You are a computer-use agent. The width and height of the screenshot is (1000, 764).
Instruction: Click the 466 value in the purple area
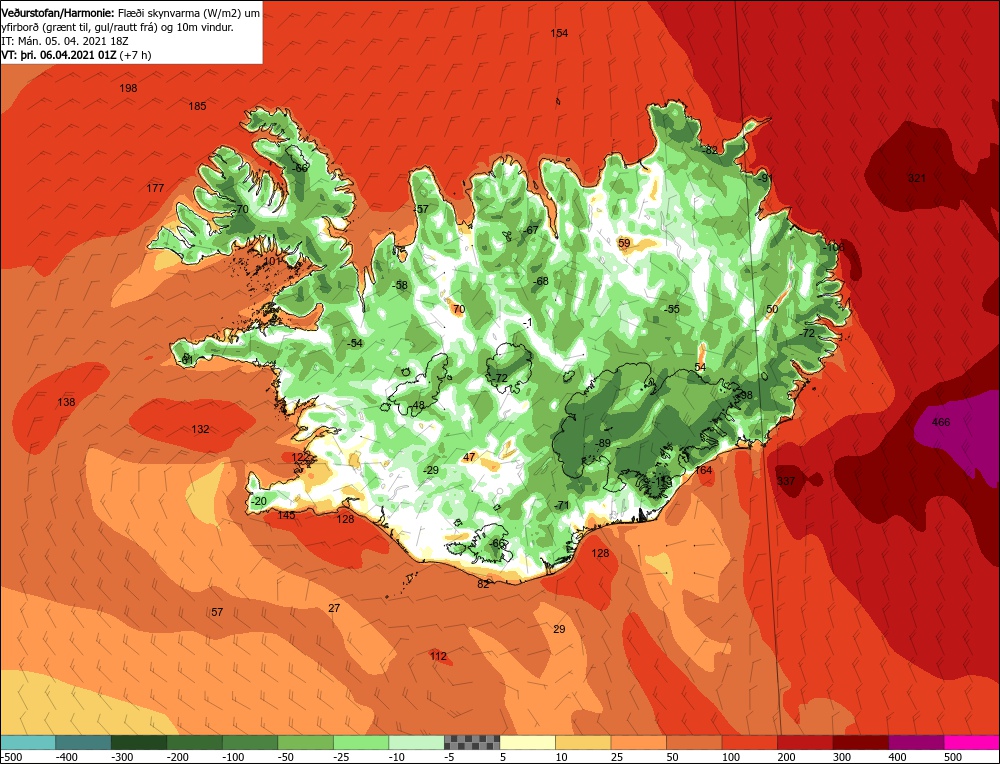click(941, 422)
